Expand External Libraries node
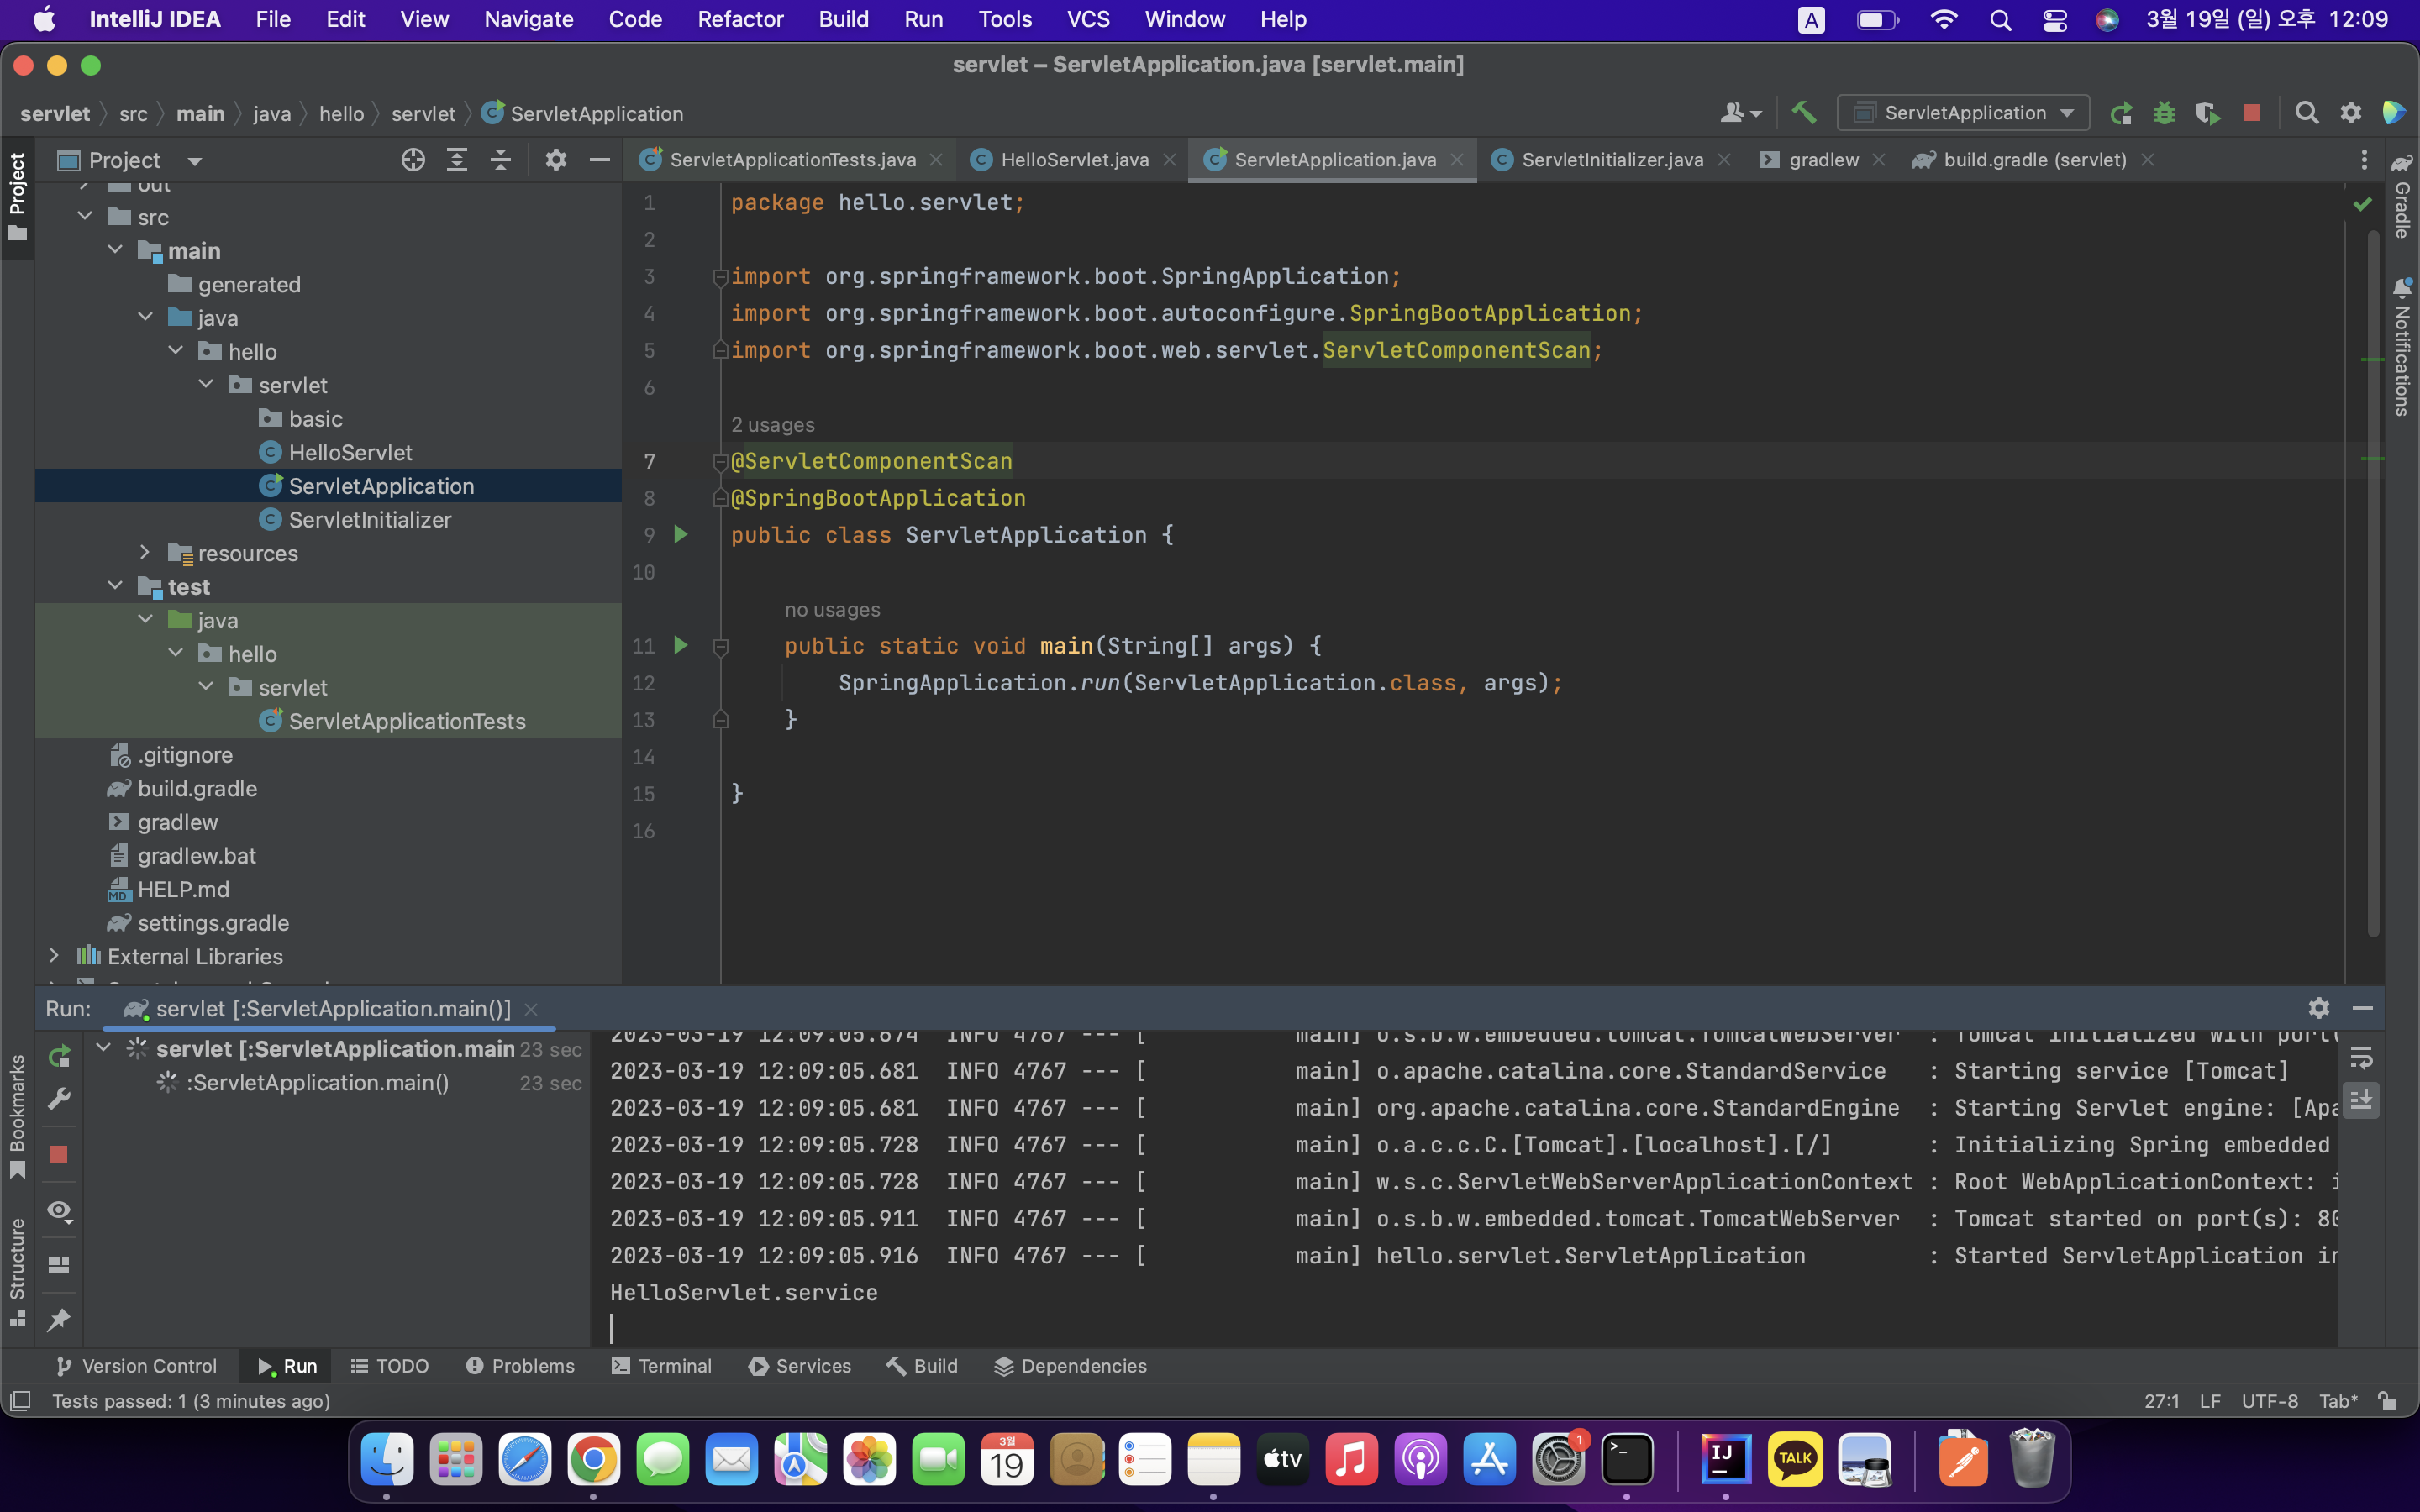This screenshot has height=1512, width=2420. [x=54, y=955]
